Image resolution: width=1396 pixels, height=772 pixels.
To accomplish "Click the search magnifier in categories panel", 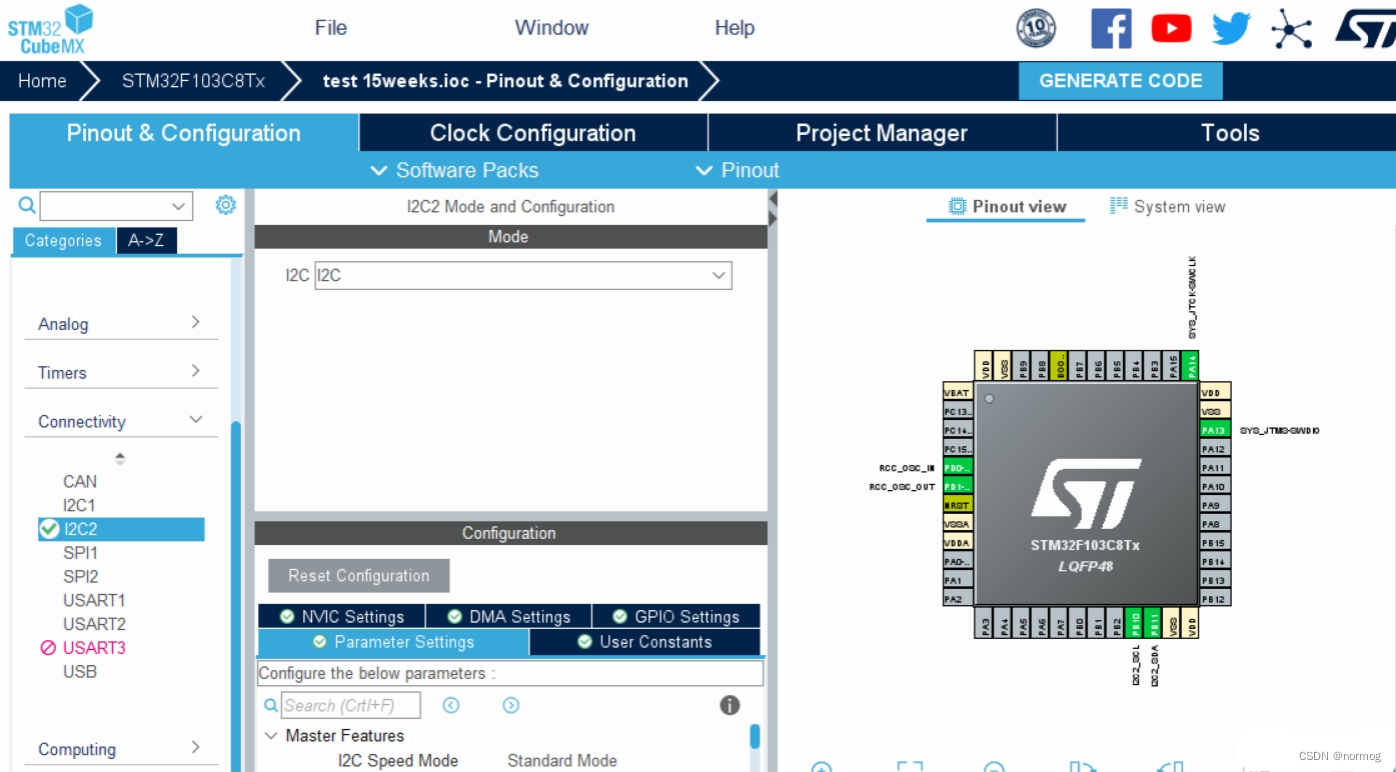I will coord(27,205).
